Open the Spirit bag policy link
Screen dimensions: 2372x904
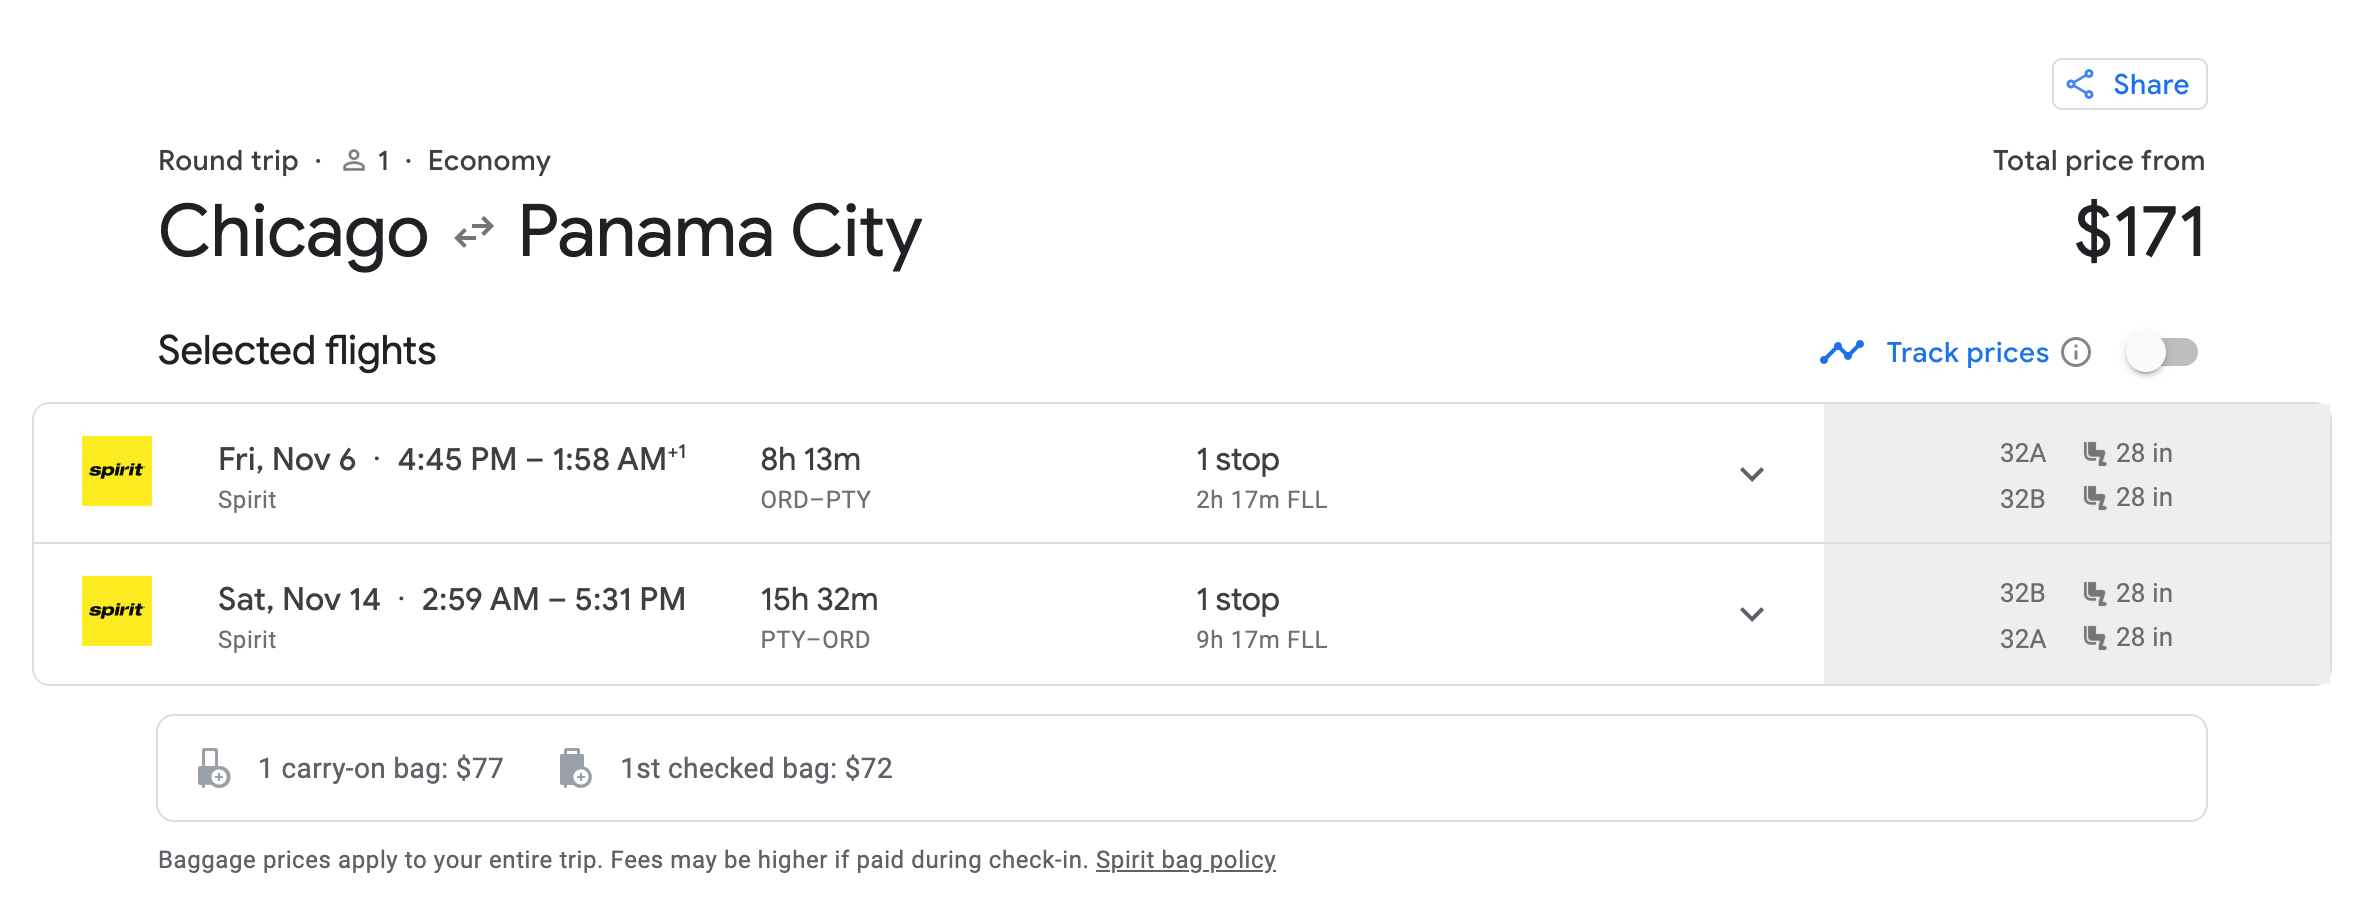coord(1185,860)
